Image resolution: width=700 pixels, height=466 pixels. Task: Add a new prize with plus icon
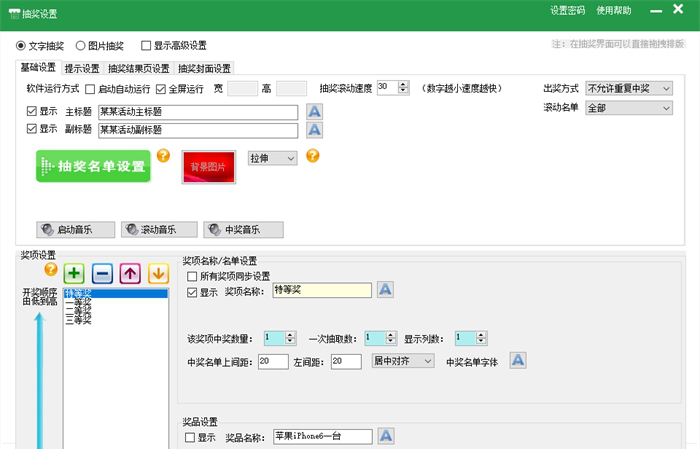point(74,273)
